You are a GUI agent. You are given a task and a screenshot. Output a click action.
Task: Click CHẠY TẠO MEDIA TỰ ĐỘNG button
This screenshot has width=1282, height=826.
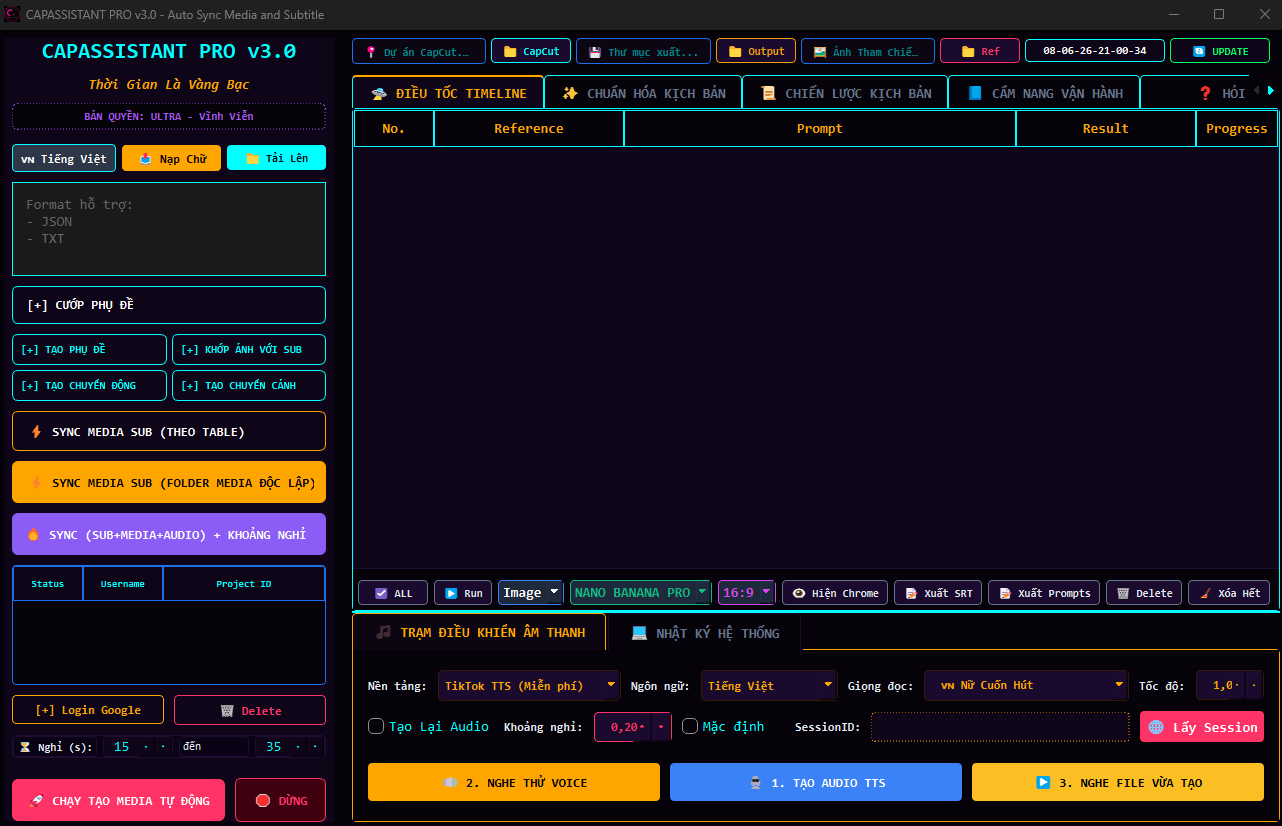coord(119,800)
